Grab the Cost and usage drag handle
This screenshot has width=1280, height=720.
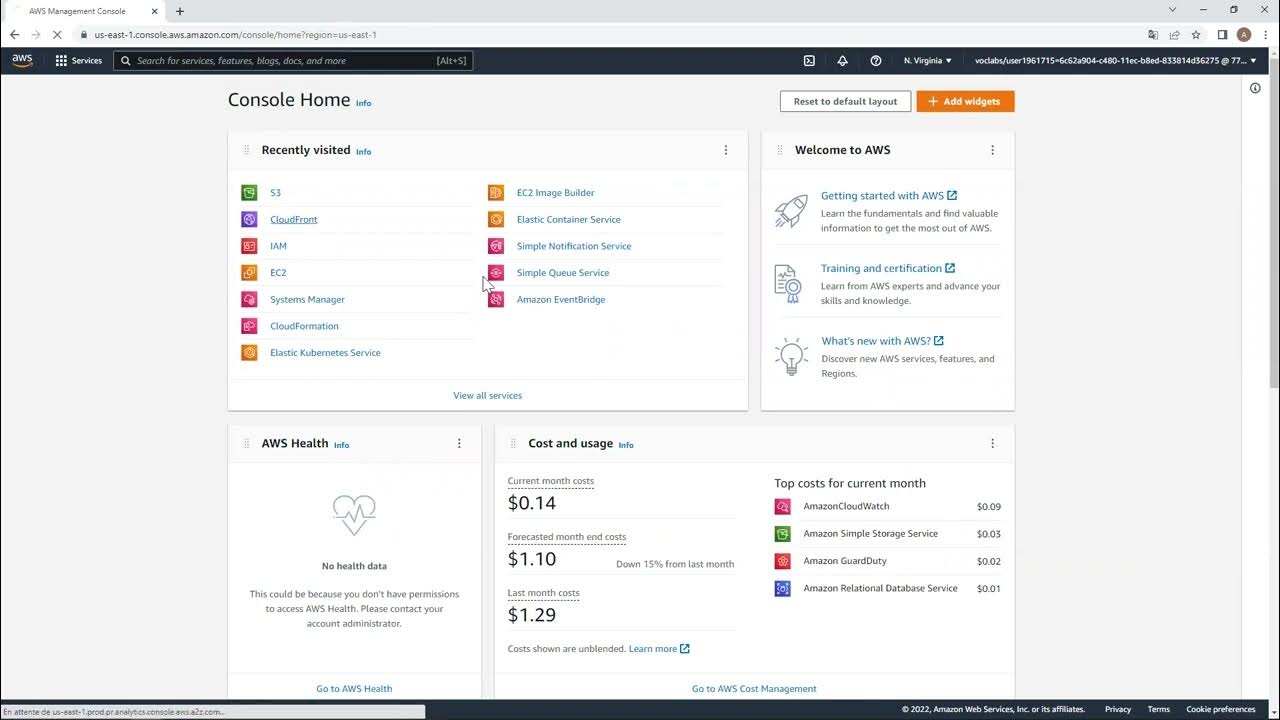(514, 443)
